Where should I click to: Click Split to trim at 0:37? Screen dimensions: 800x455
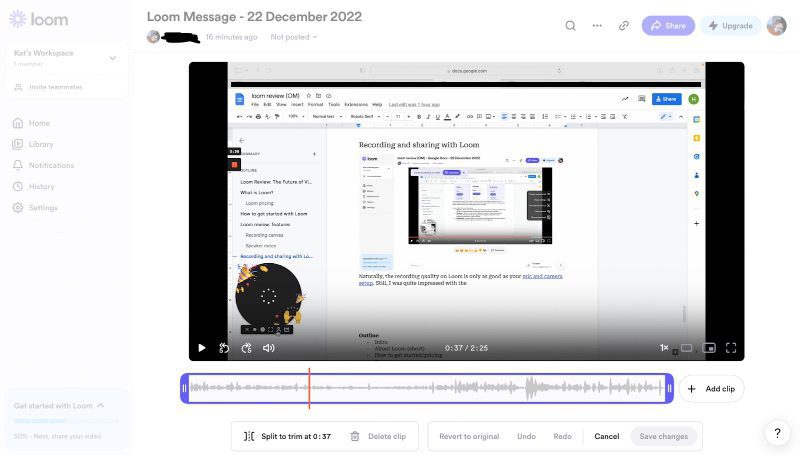pyautogui.click(x=288, y=436)
